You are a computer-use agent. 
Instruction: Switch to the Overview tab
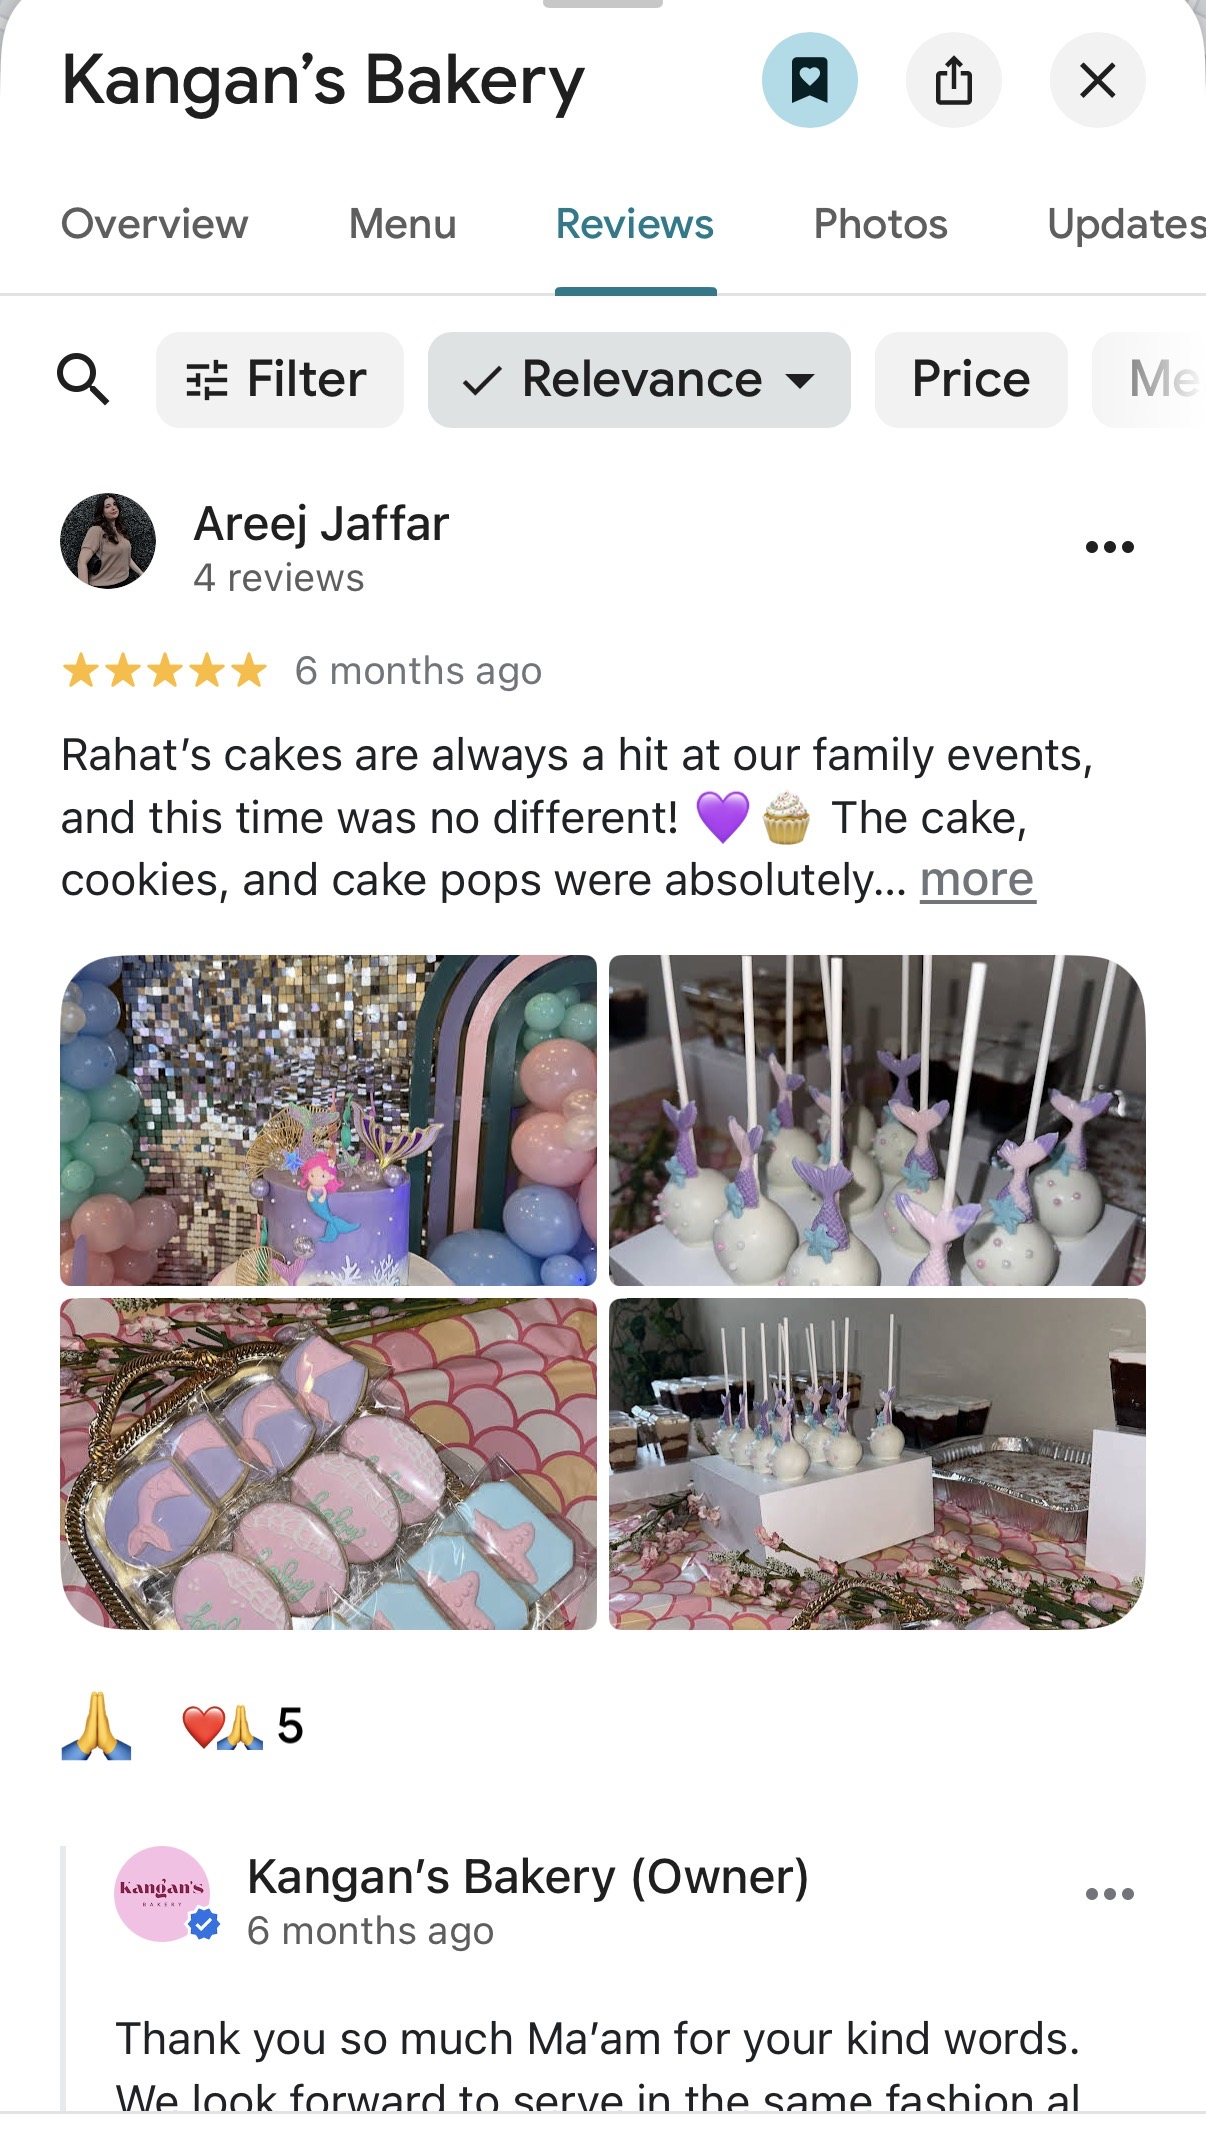click(154, 224)
